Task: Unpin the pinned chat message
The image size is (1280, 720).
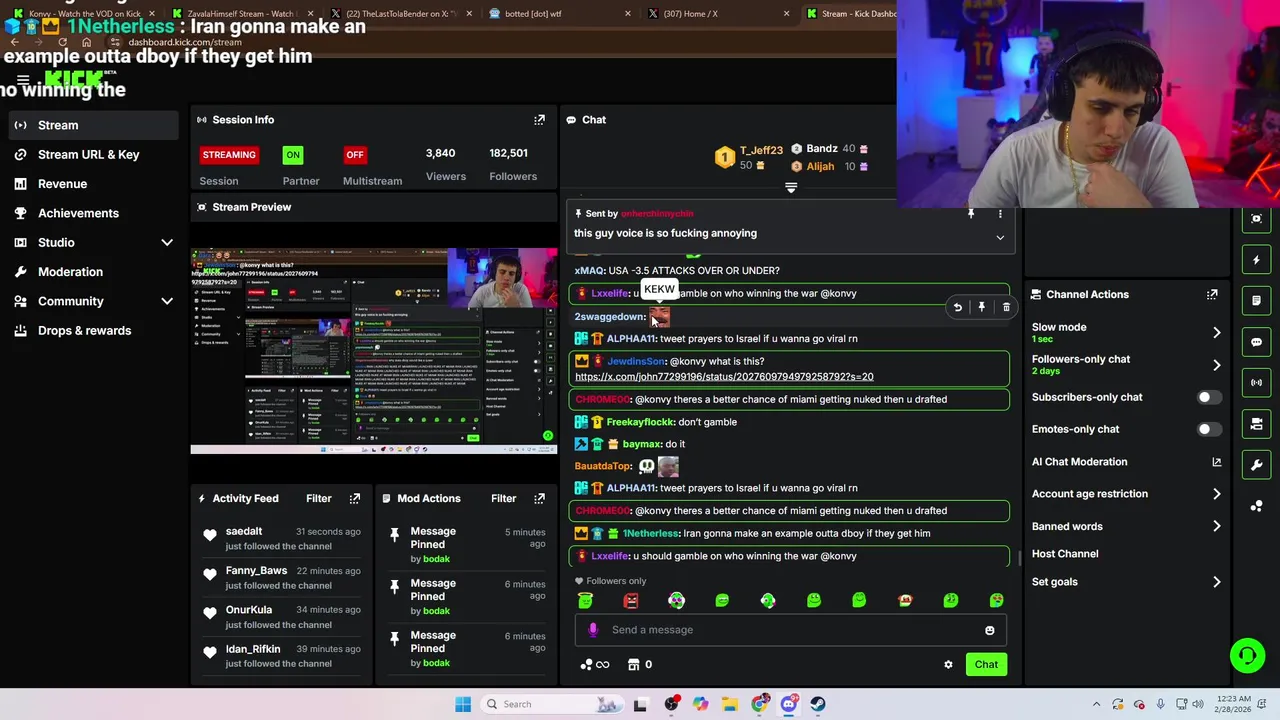Action: pyautogui.click(x=970, y=213)
